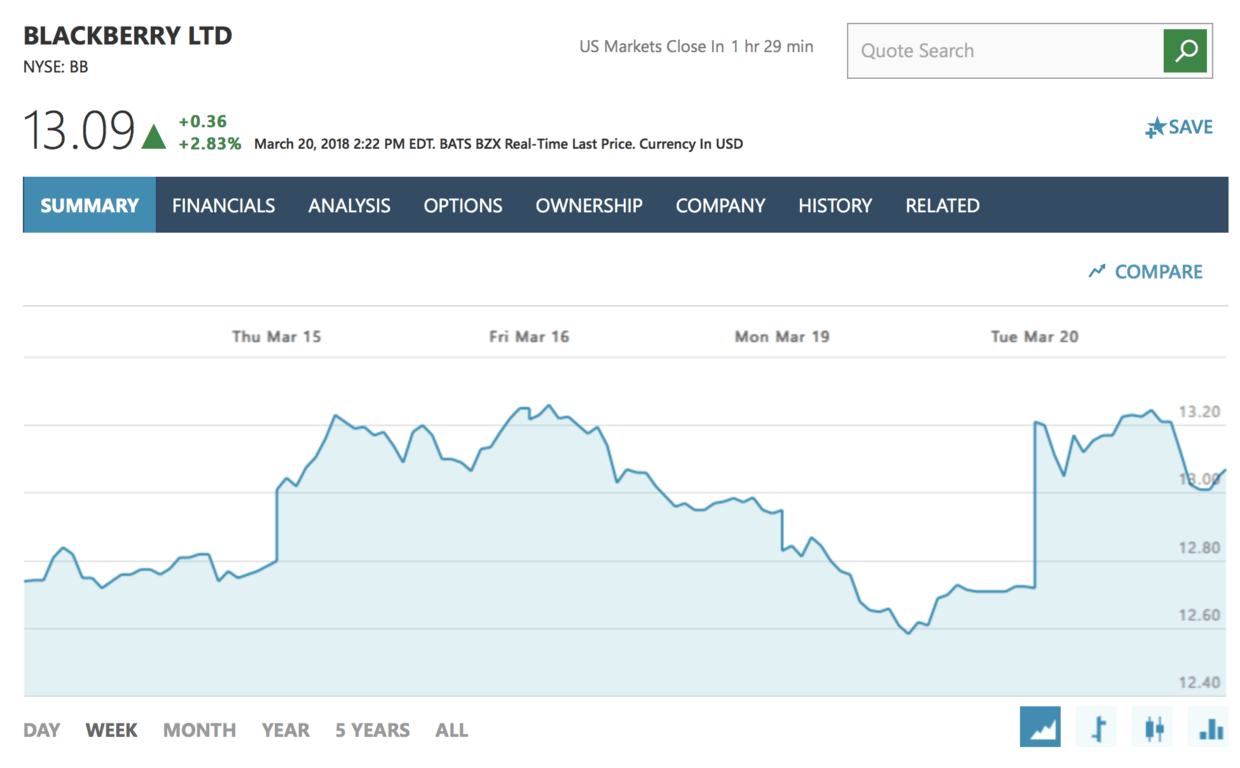The height and width of the screenshot is (768, 1240).
Task: Click the SAVE link
Action: pos(1190,127)
